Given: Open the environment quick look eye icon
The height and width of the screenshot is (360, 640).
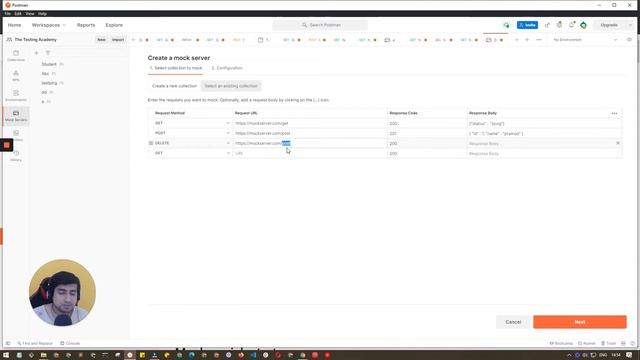Looking at the screenshot, I should pyautogui.click(x=629, y=40).
